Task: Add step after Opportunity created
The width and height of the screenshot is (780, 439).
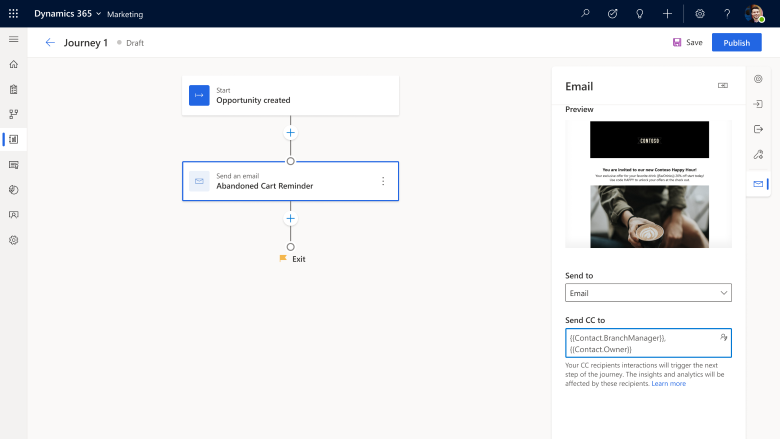Action: pyautogui.click(x=291, y=133)
